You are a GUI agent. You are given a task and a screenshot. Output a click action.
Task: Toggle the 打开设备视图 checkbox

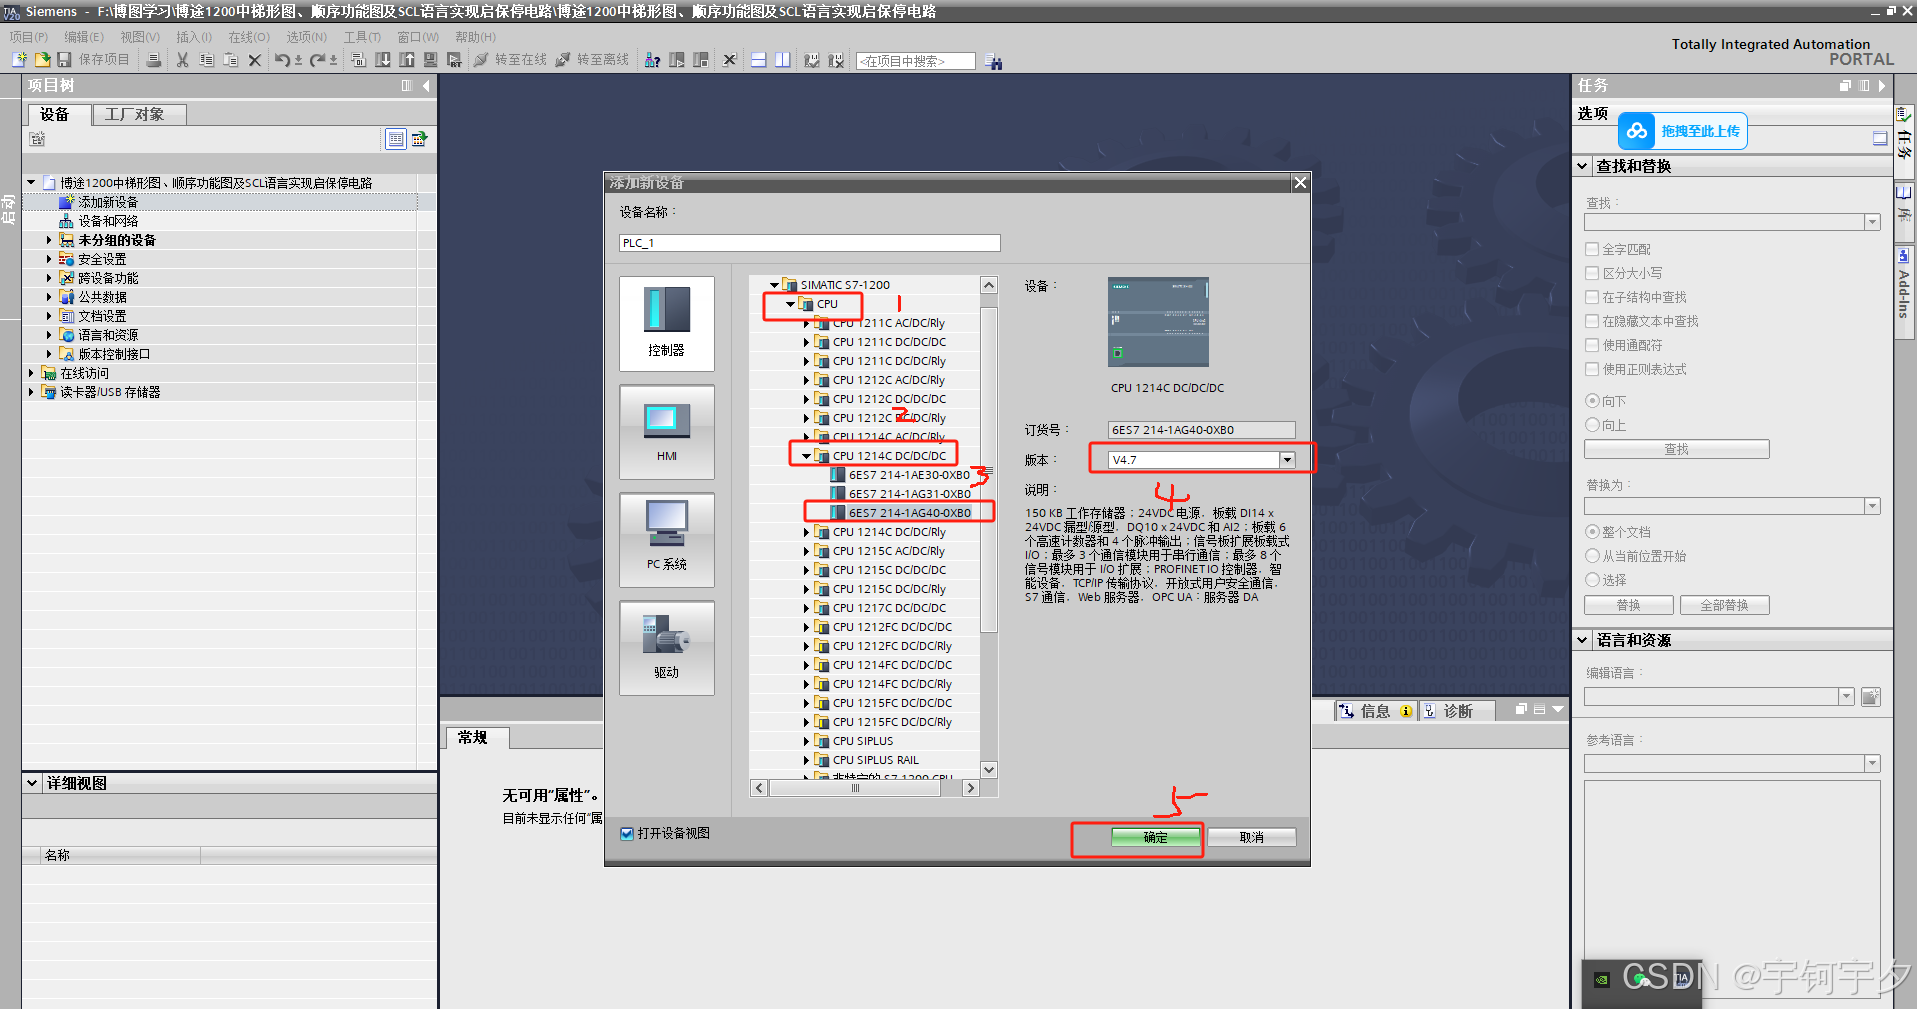click(x=627, y=833)
